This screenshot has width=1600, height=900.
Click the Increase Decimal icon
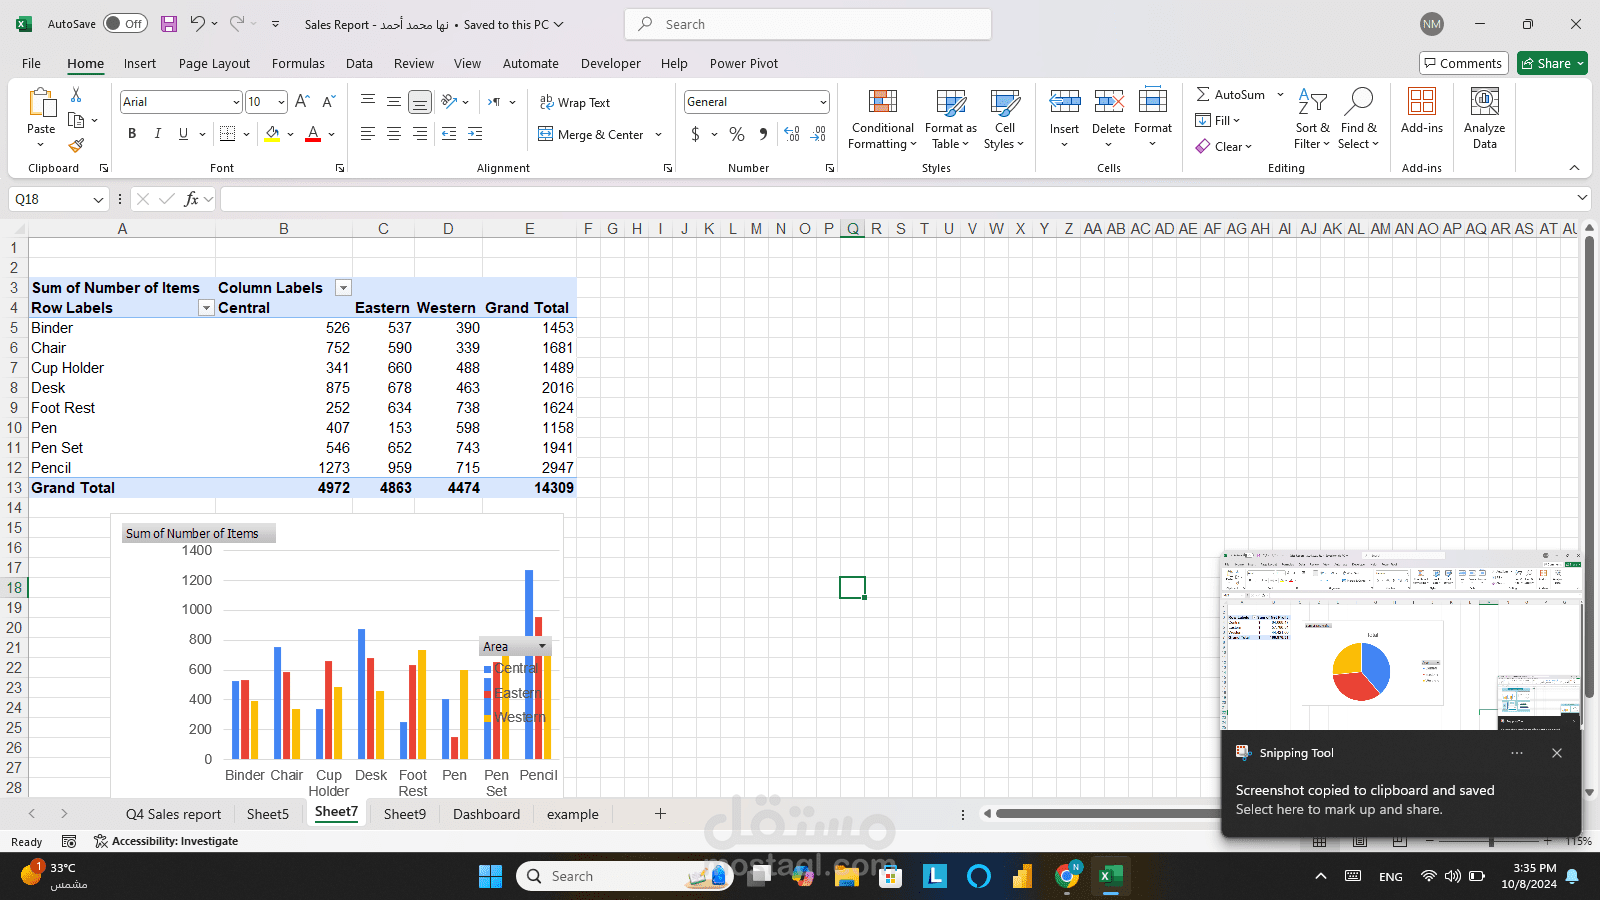(792, 134)
